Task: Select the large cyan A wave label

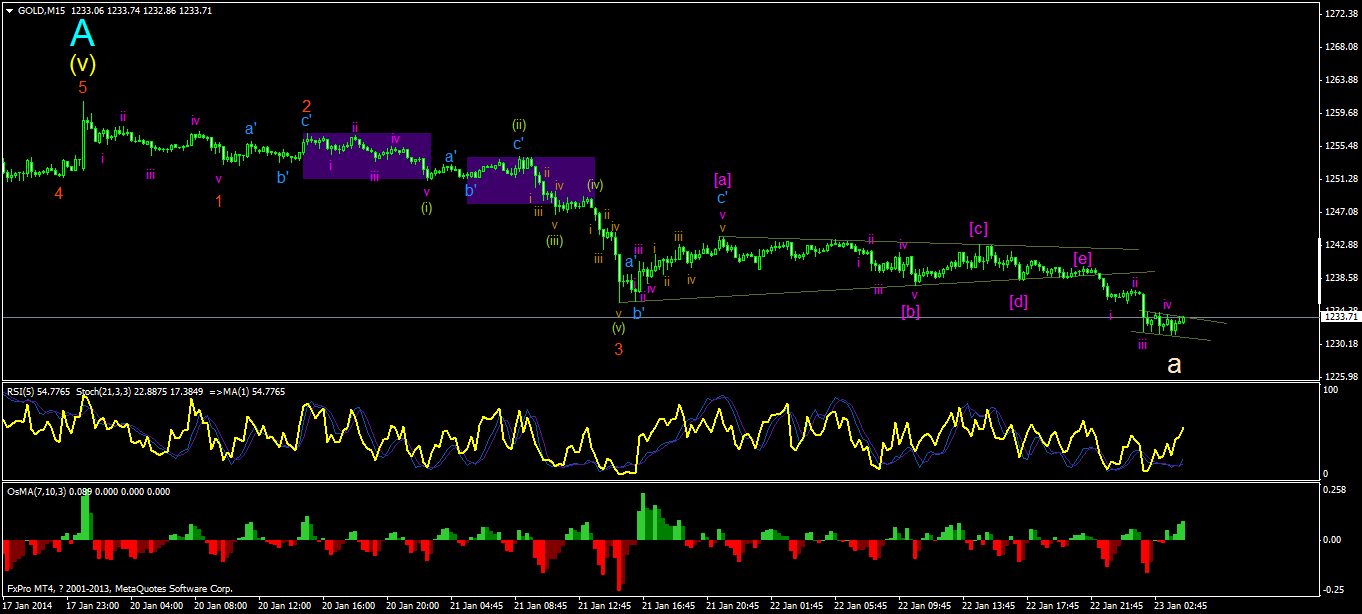Action: (x=82, y=34)
